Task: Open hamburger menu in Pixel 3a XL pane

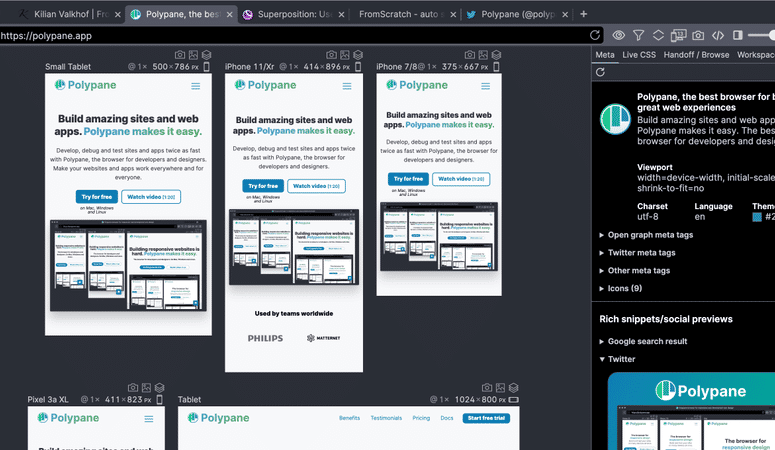Action: [x=149, y=419]
